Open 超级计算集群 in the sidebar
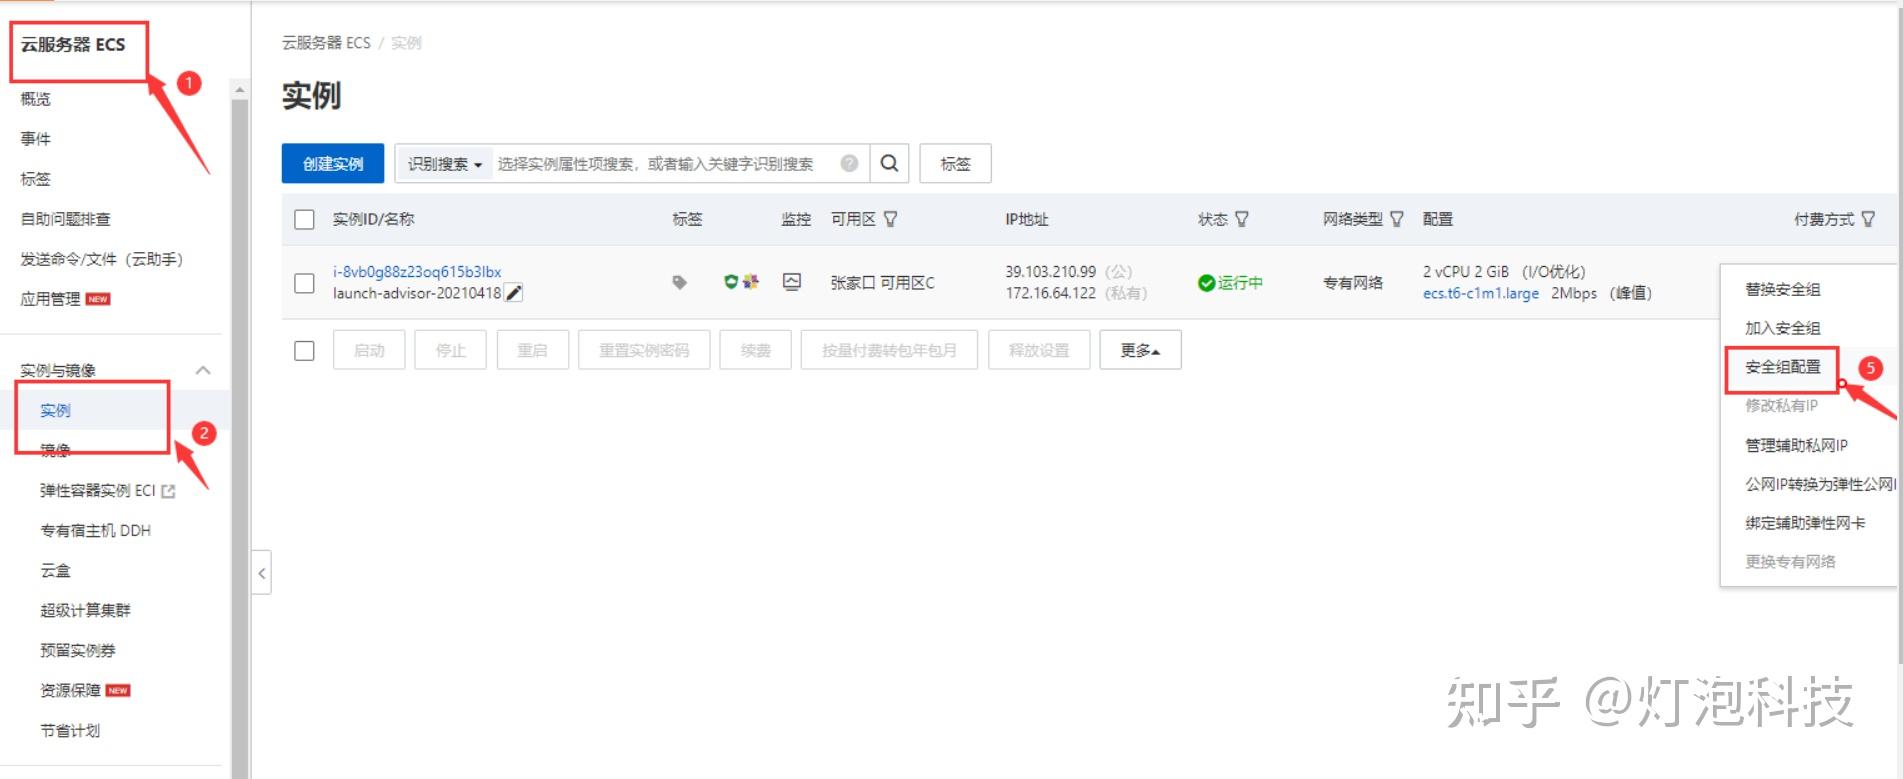The height and width of the screenshot is (779, 1903). (x=86, y=610)
